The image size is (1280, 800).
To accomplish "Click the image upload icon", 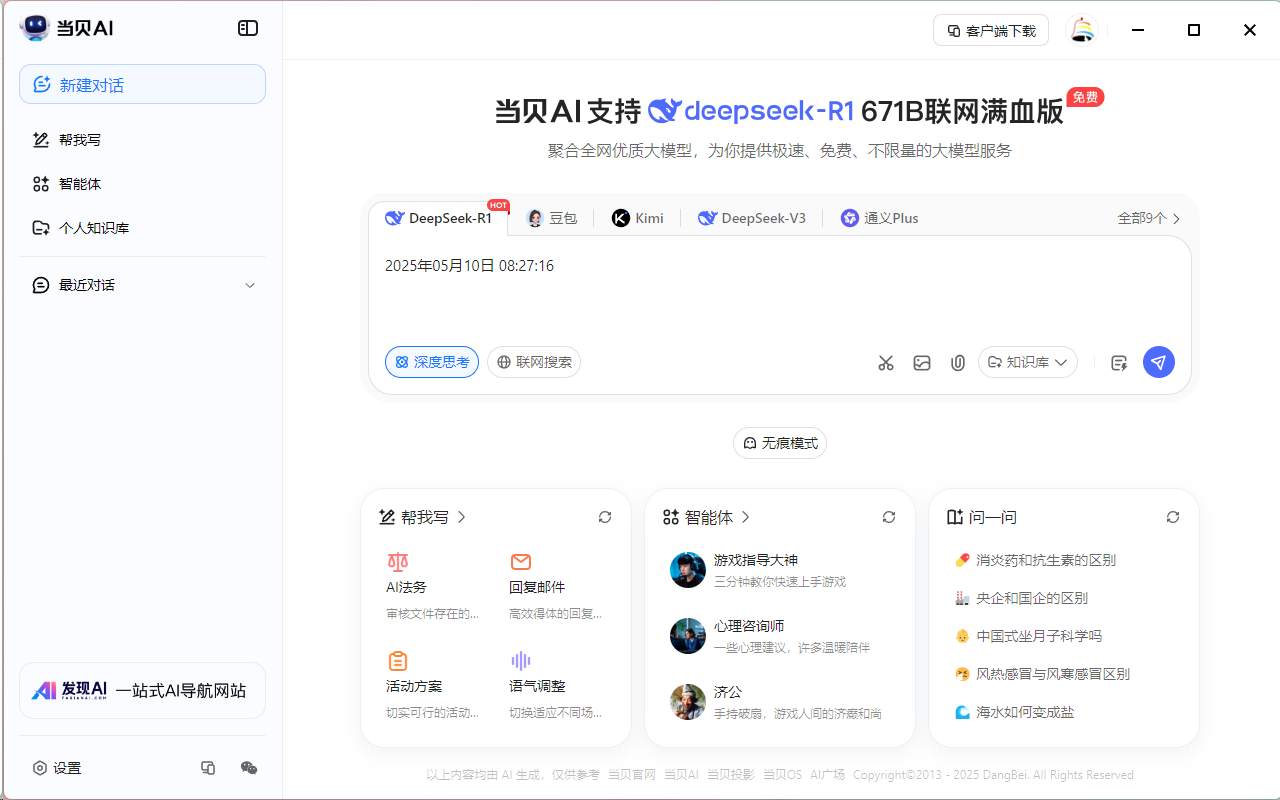I will click(x=921, y=363).
